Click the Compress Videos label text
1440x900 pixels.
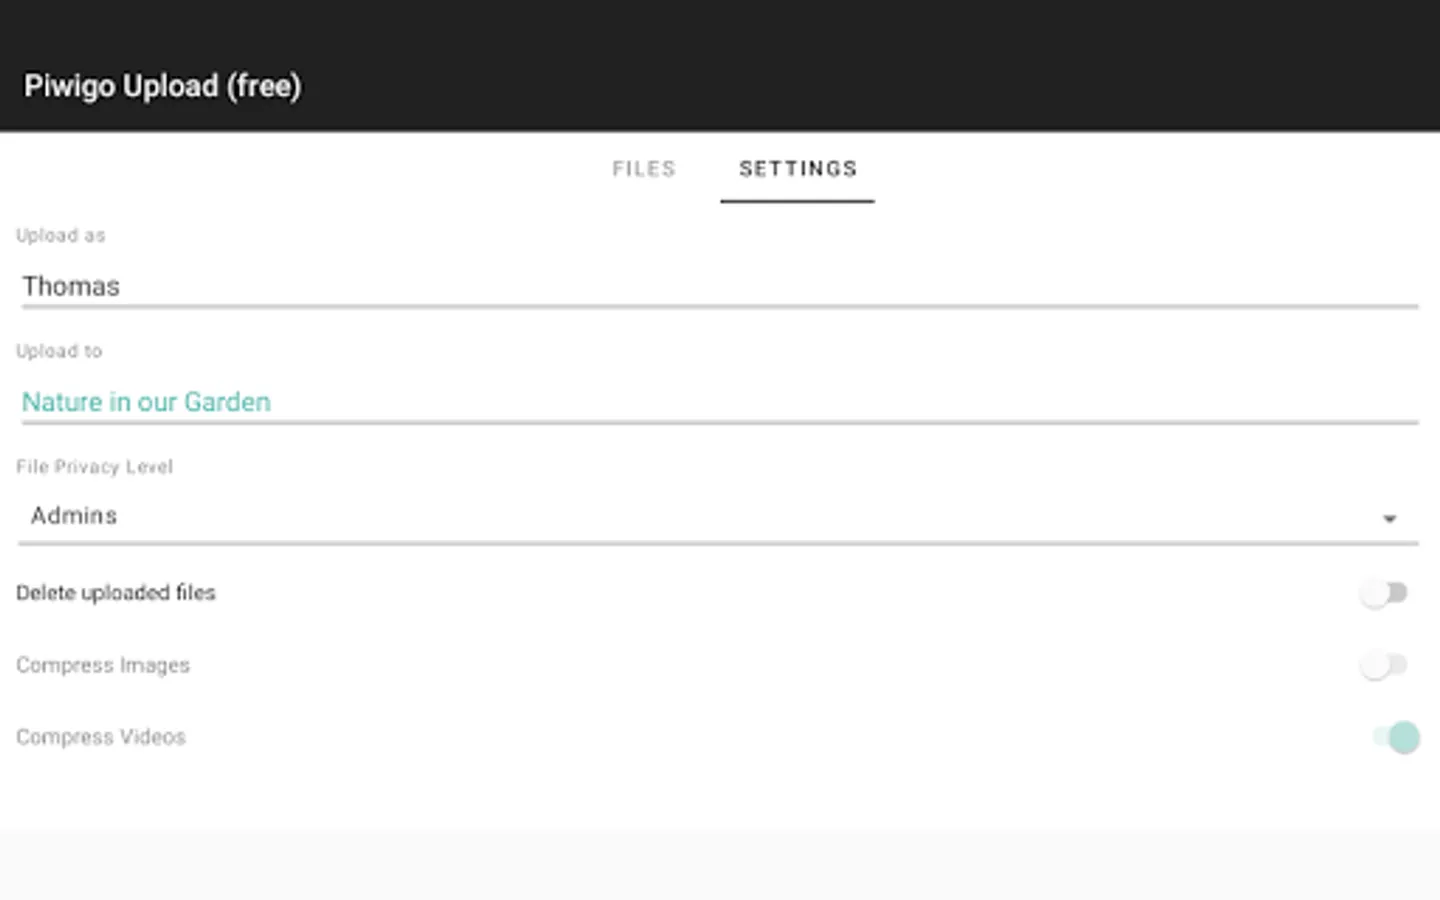tap(101, 737)
